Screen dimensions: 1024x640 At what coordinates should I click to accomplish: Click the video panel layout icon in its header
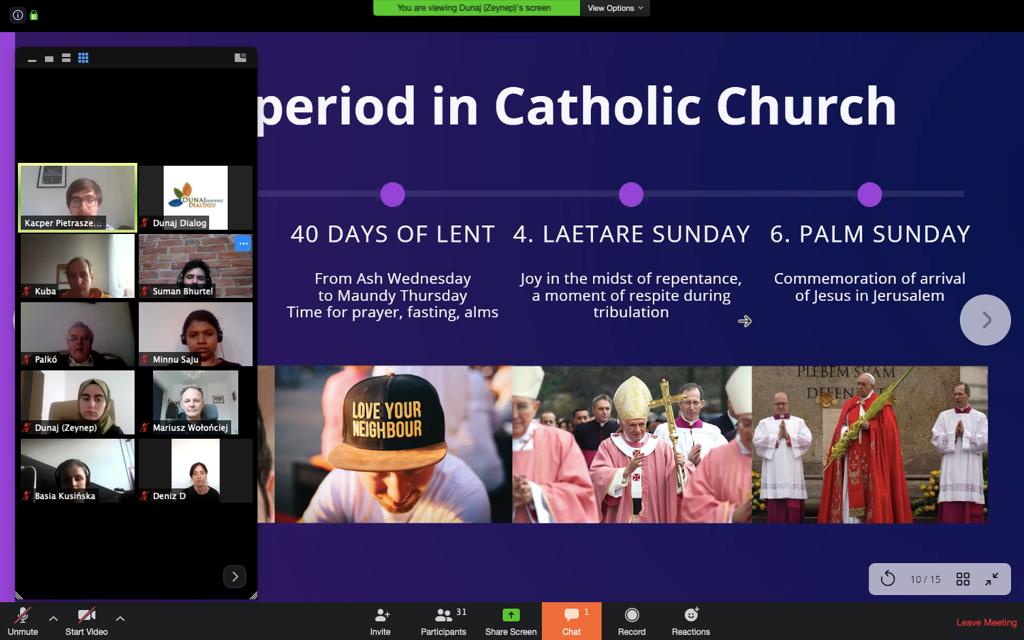(240, 57)
